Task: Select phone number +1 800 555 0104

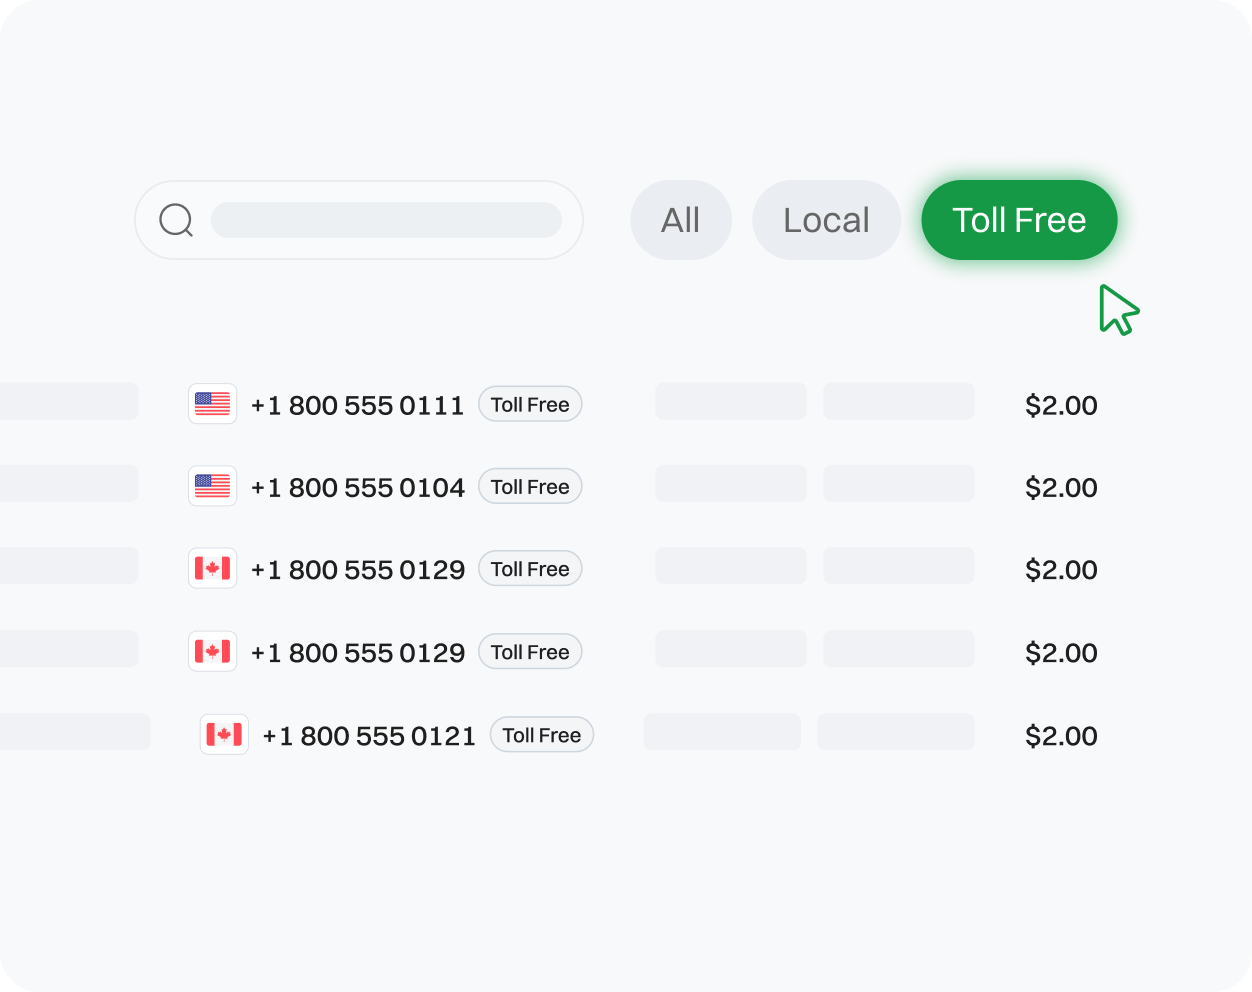Action: [x=357, y=487]
